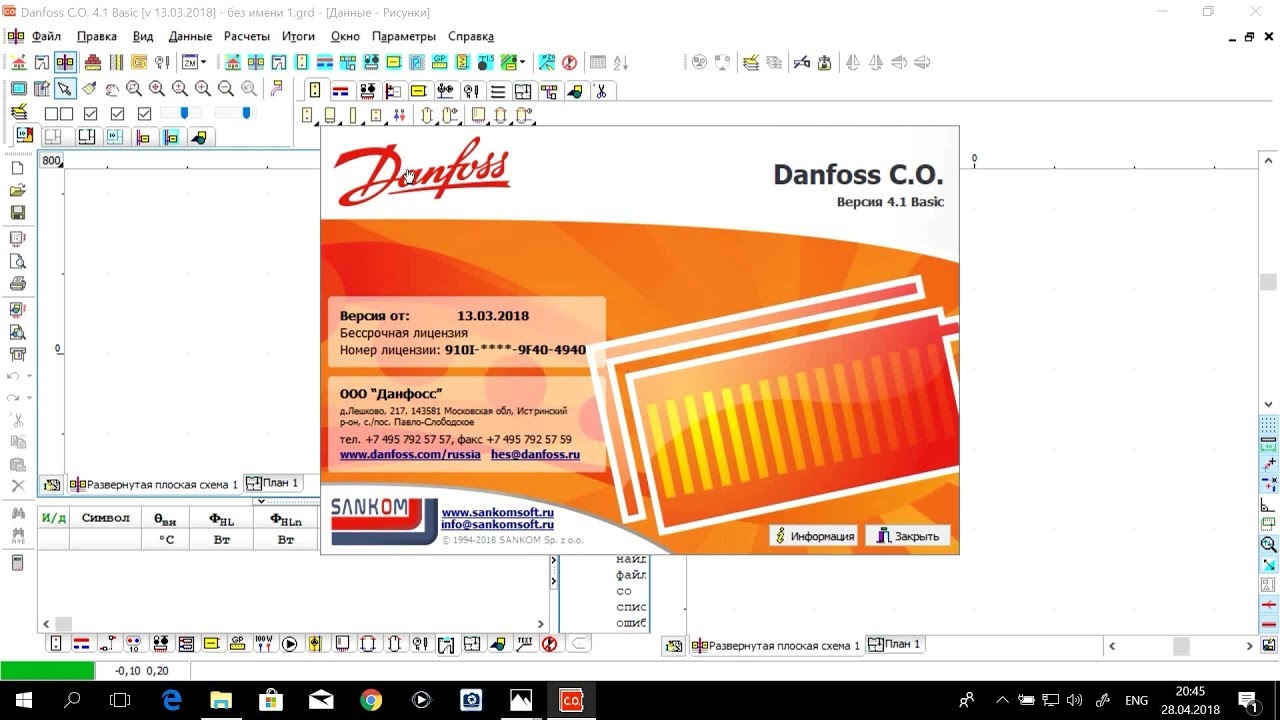Select the paintbrush format tool
This screenshot has height=720, width=1280.
coord(89,88)
